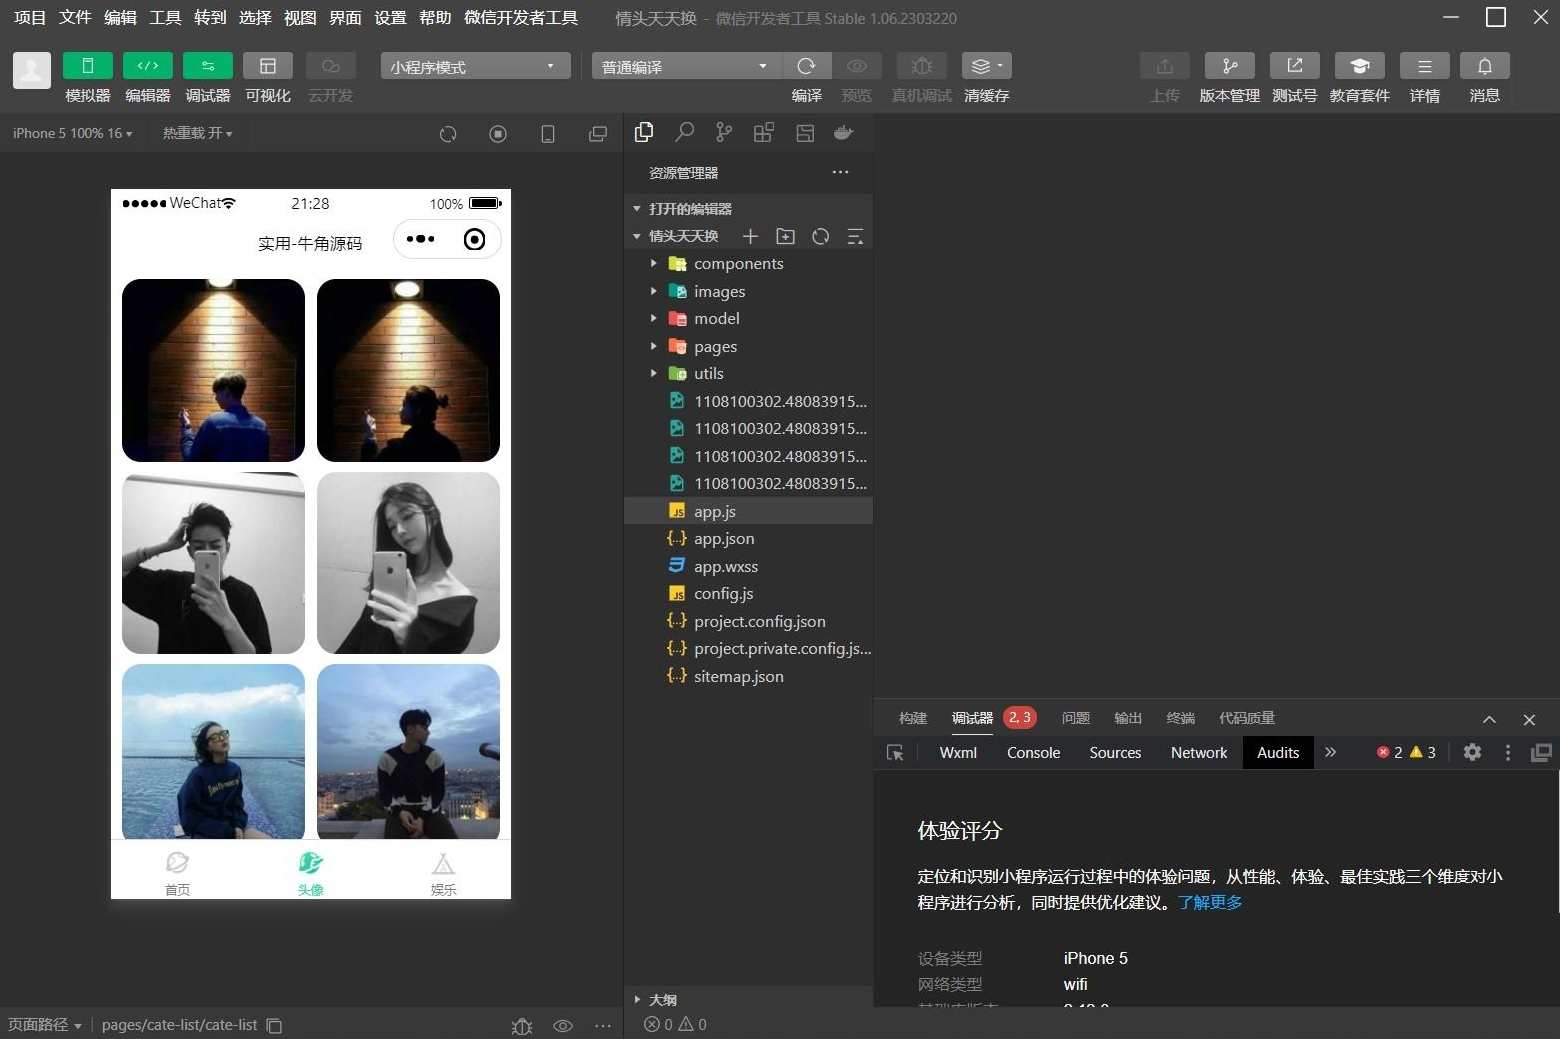This screenshot has height=1039, width=1560.
Task: Open the 普通编译 compile mode dropdown
Action: click(x=684, y=66)
